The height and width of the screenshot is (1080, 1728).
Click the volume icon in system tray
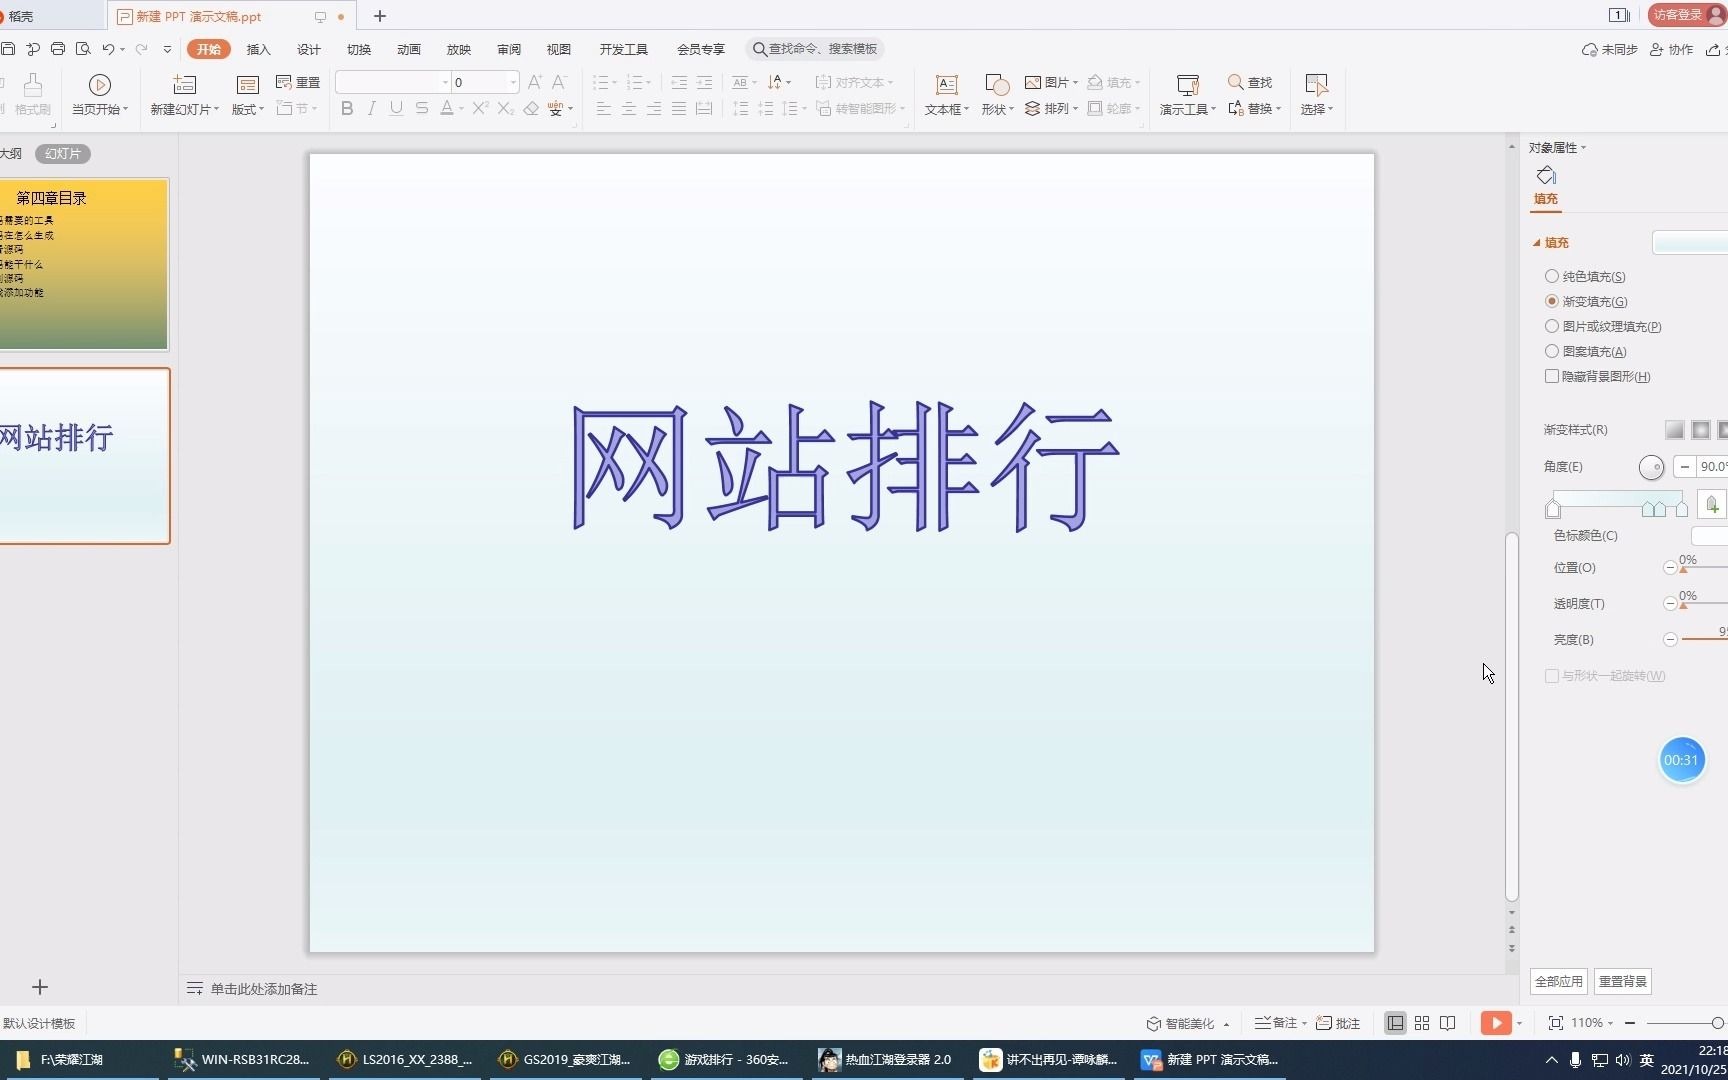coord(1622,1060)
